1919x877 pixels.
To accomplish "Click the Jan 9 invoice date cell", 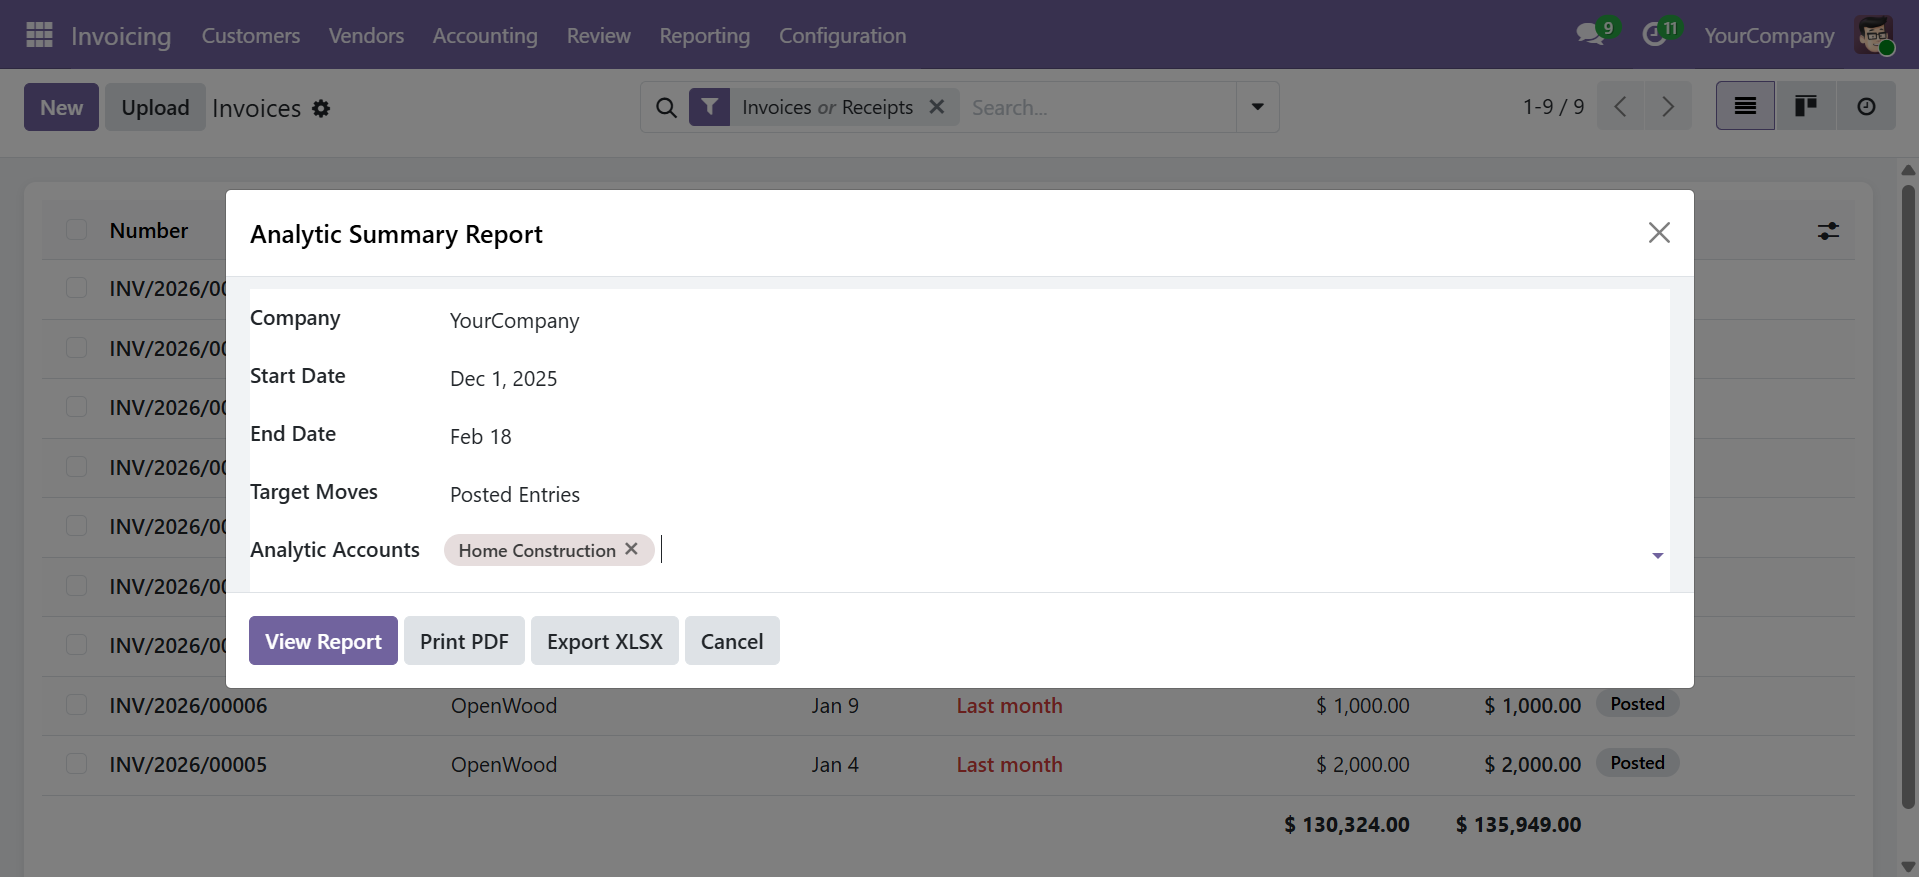I will click(x=835, y=705).
